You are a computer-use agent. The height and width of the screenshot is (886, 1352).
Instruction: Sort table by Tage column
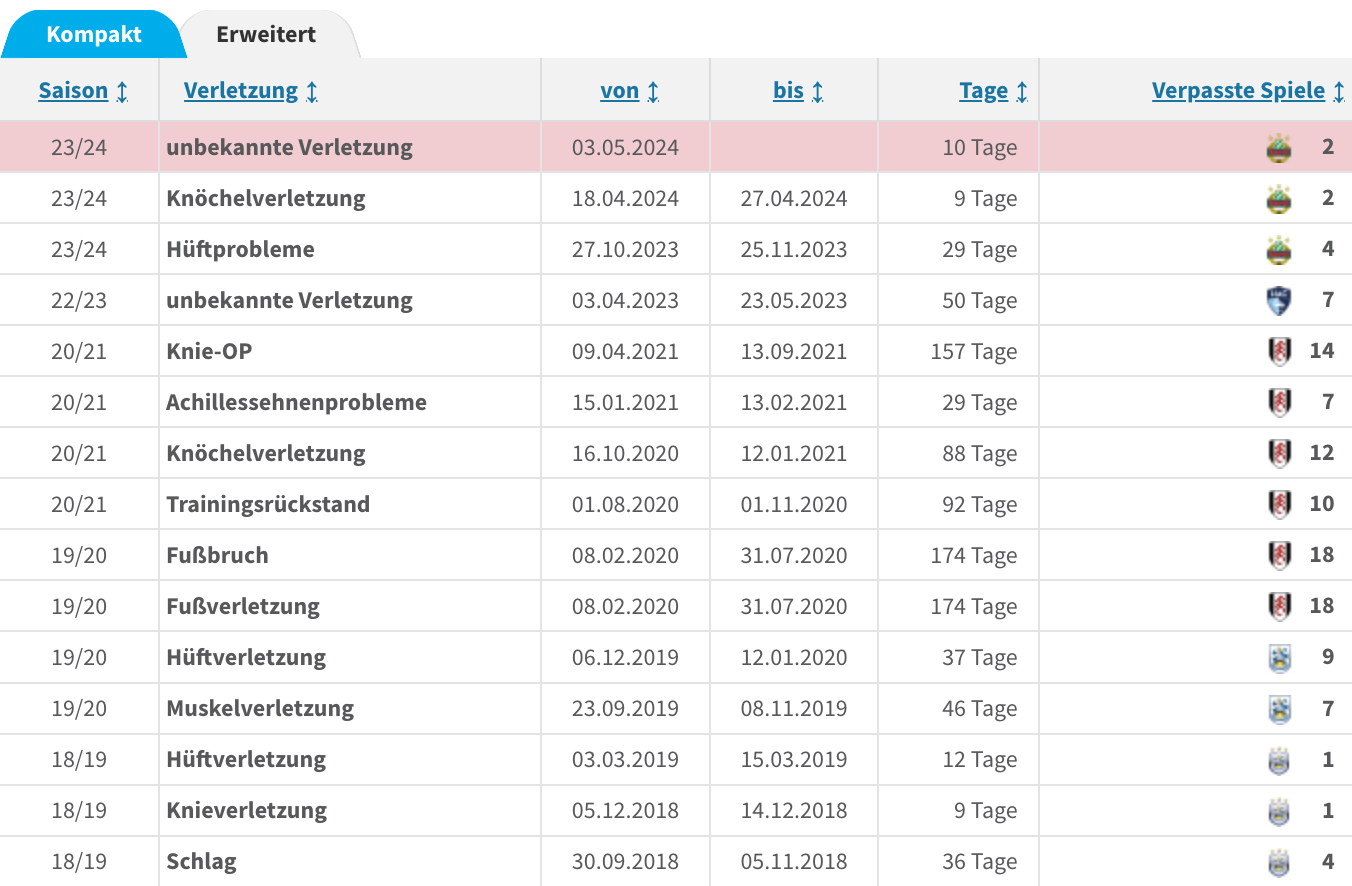coord(994,91)
